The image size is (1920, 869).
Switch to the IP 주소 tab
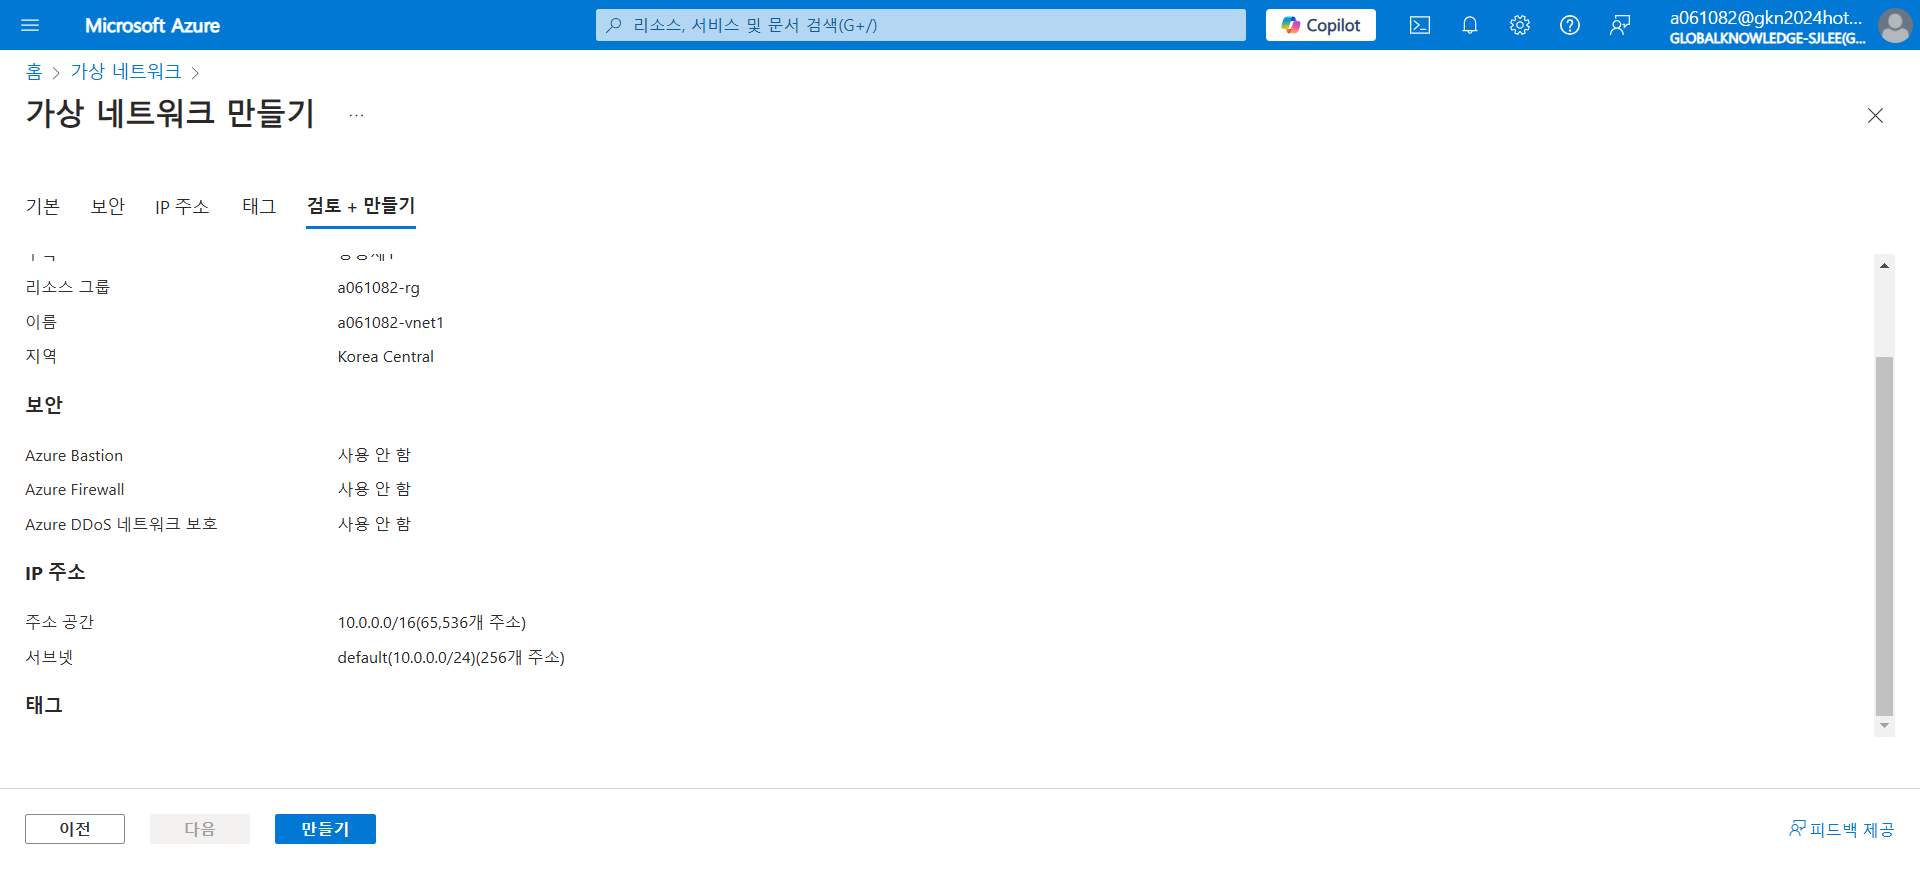coord(182,206)
